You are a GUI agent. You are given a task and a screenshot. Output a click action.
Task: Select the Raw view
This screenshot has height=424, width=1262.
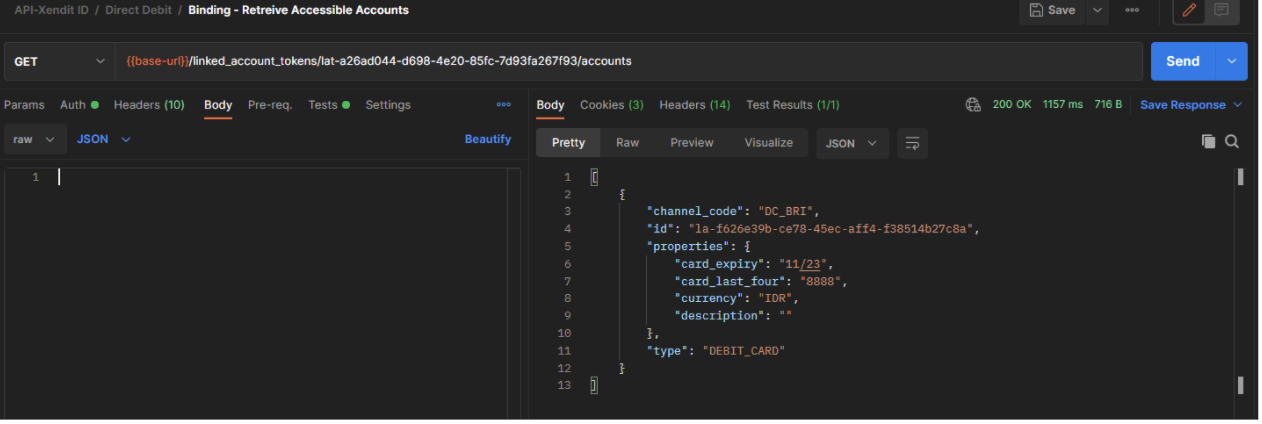[x=627, y=143]
